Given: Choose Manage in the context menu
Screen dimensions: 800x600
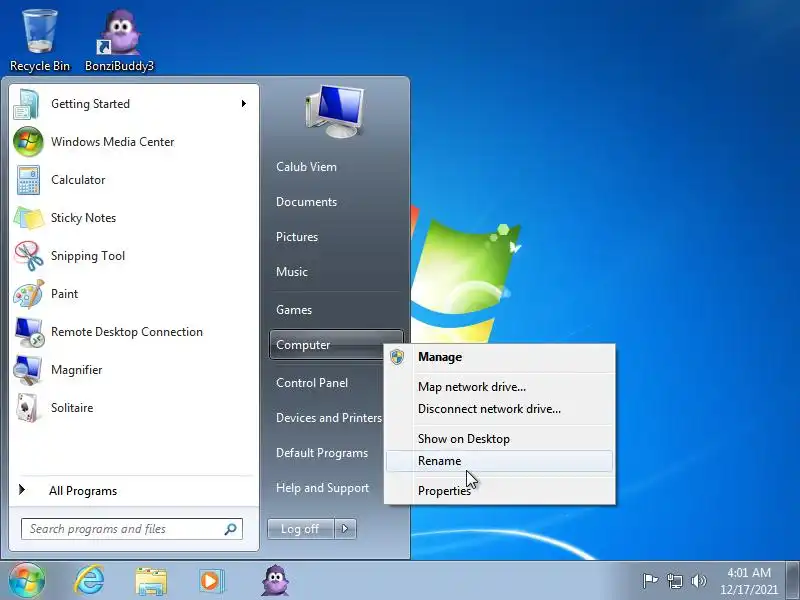Looking at the screenshot, I should coord(499,357).
